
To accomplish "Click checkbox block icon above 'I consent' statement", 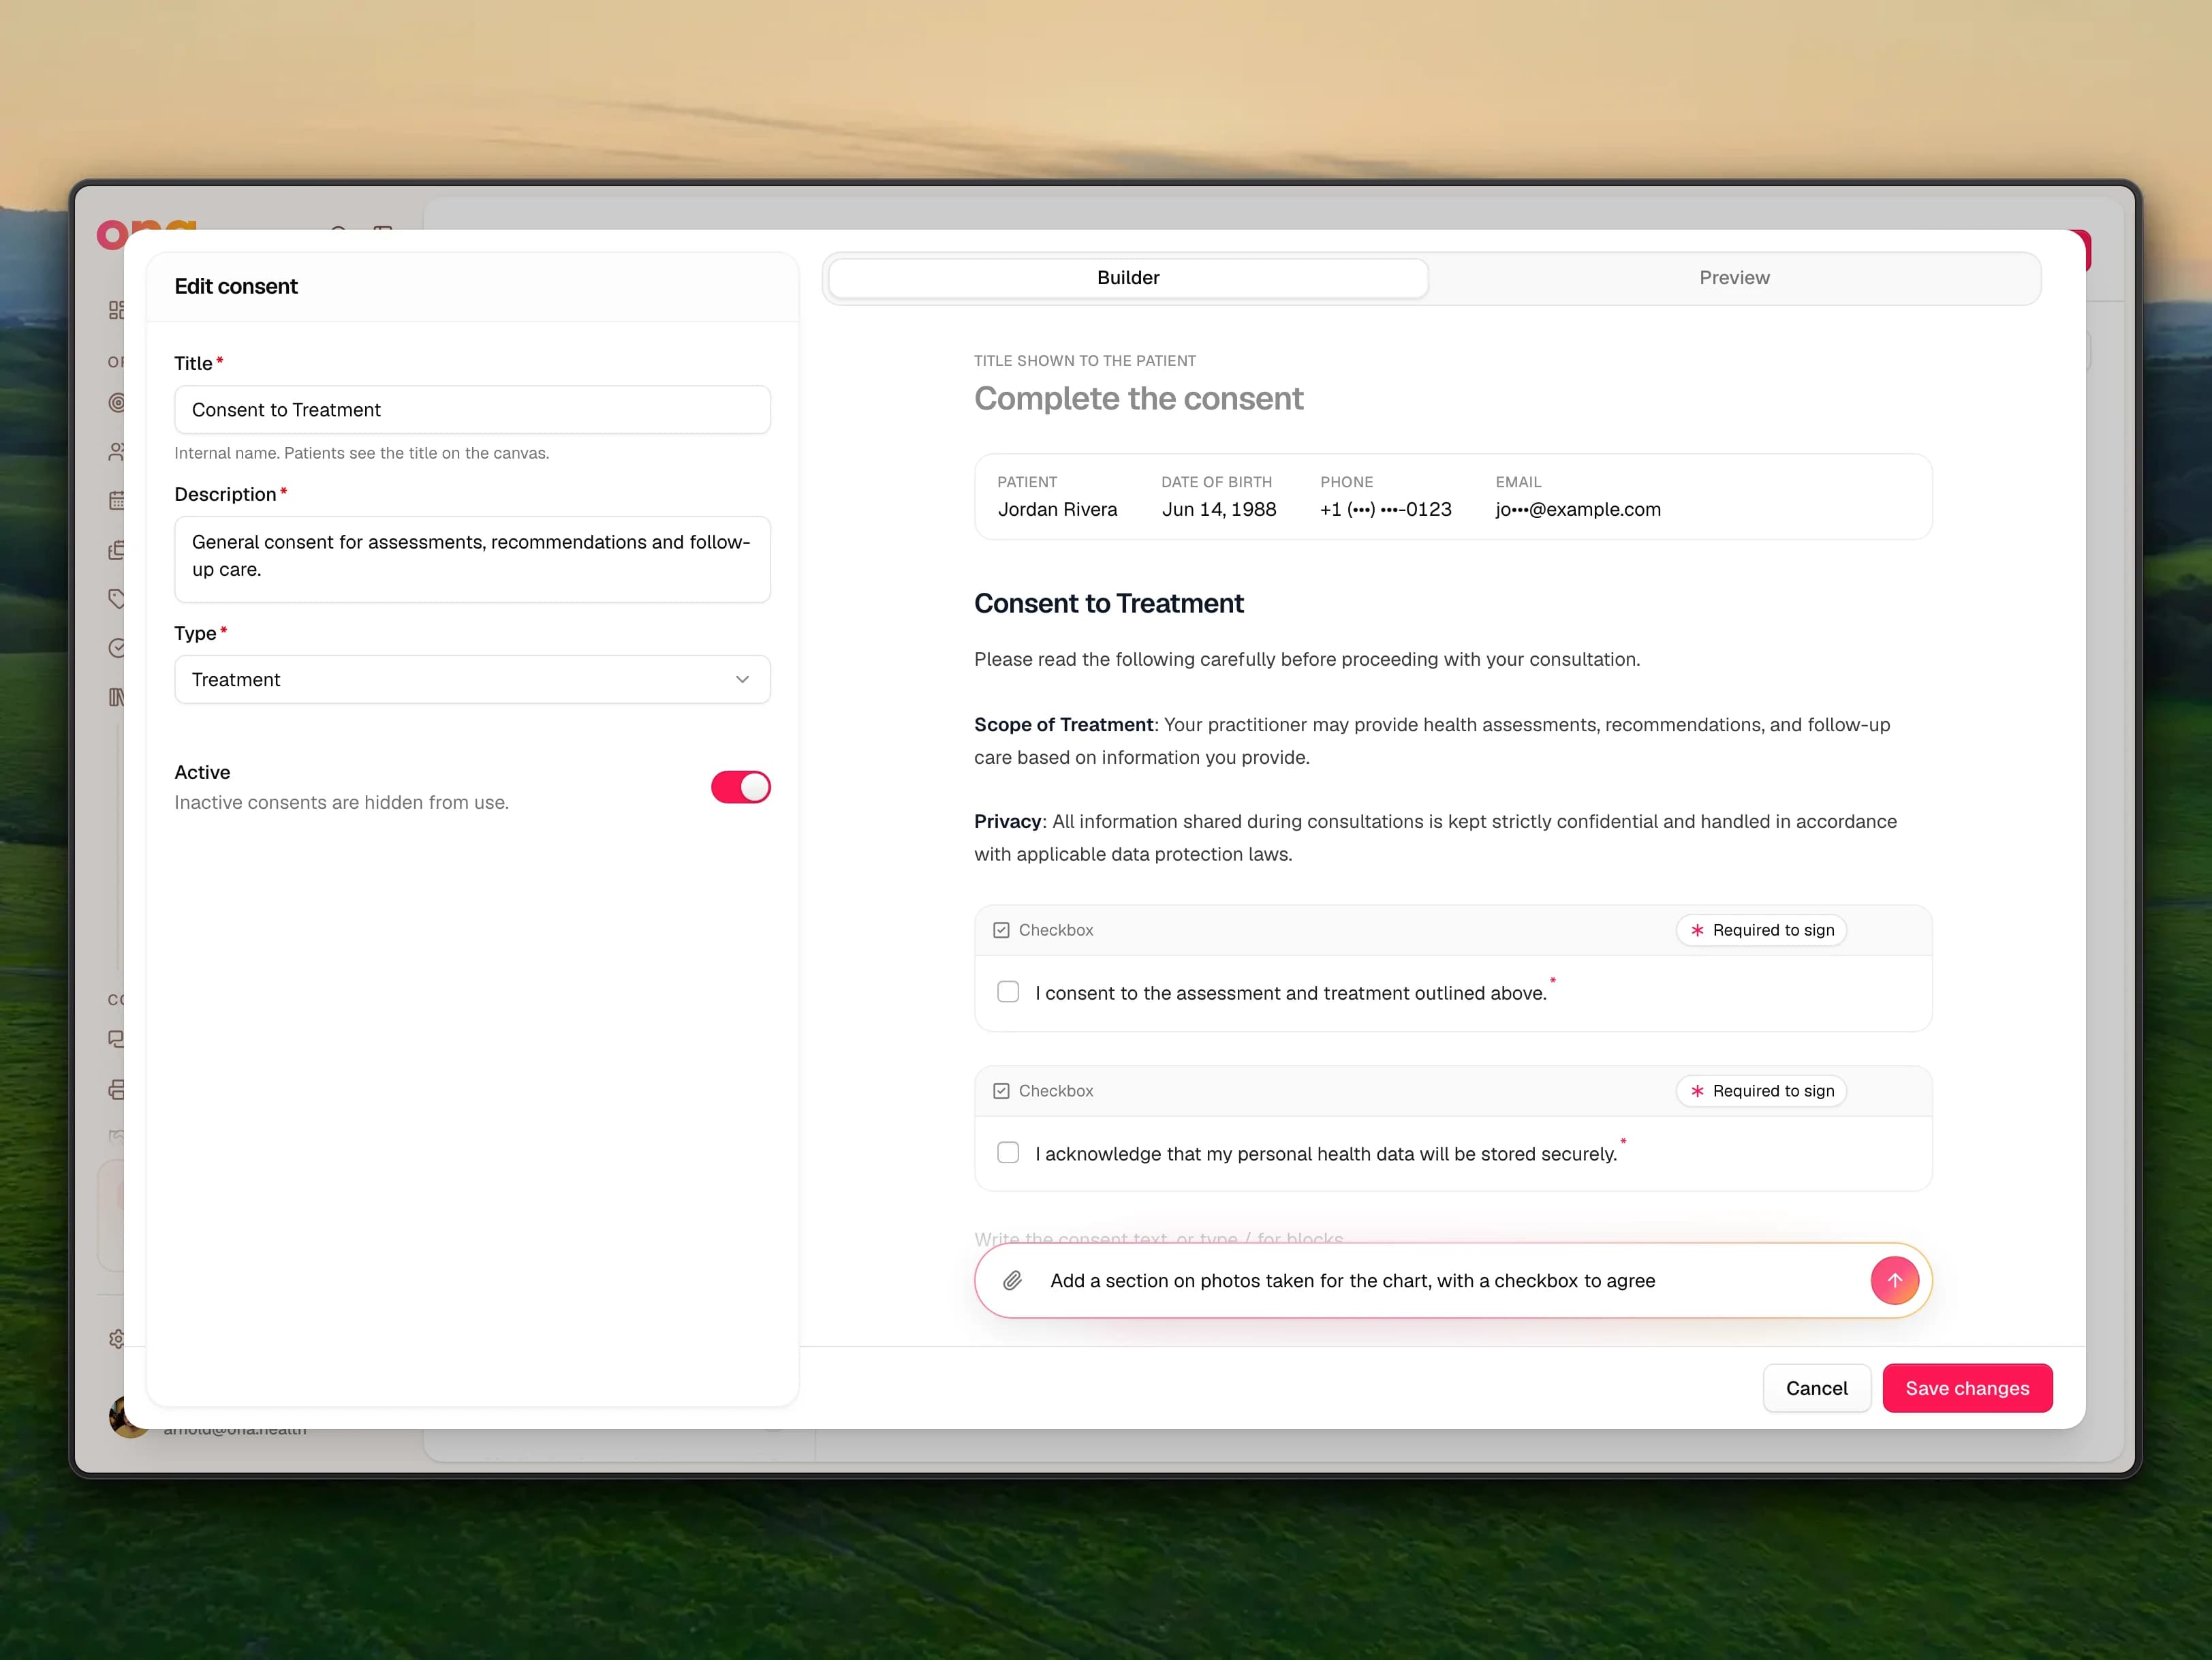I will (1001, 930).
